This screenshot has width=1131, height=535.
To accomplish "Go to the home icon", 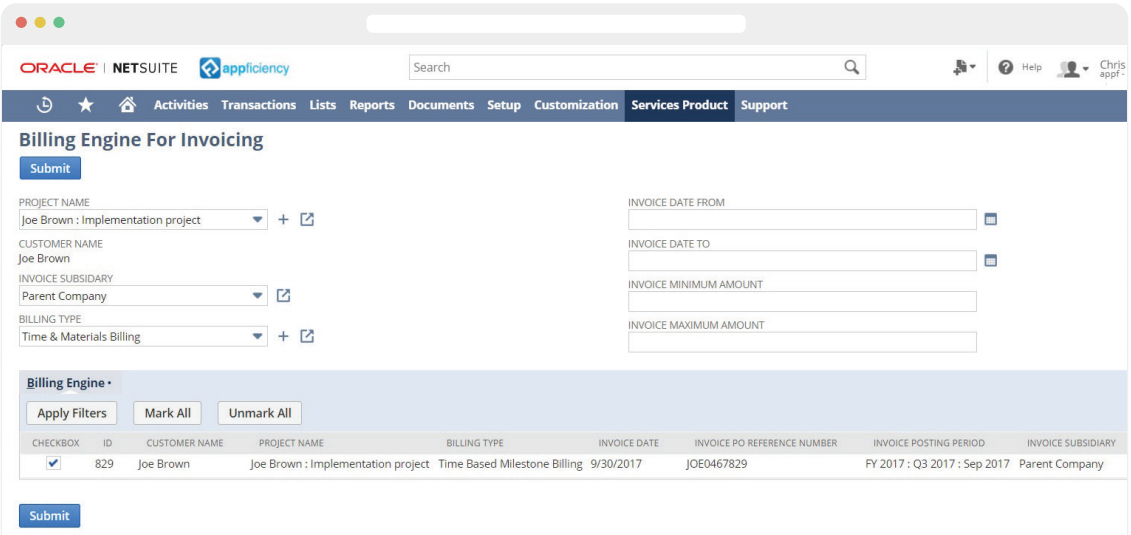I will (x=127, y=105).
